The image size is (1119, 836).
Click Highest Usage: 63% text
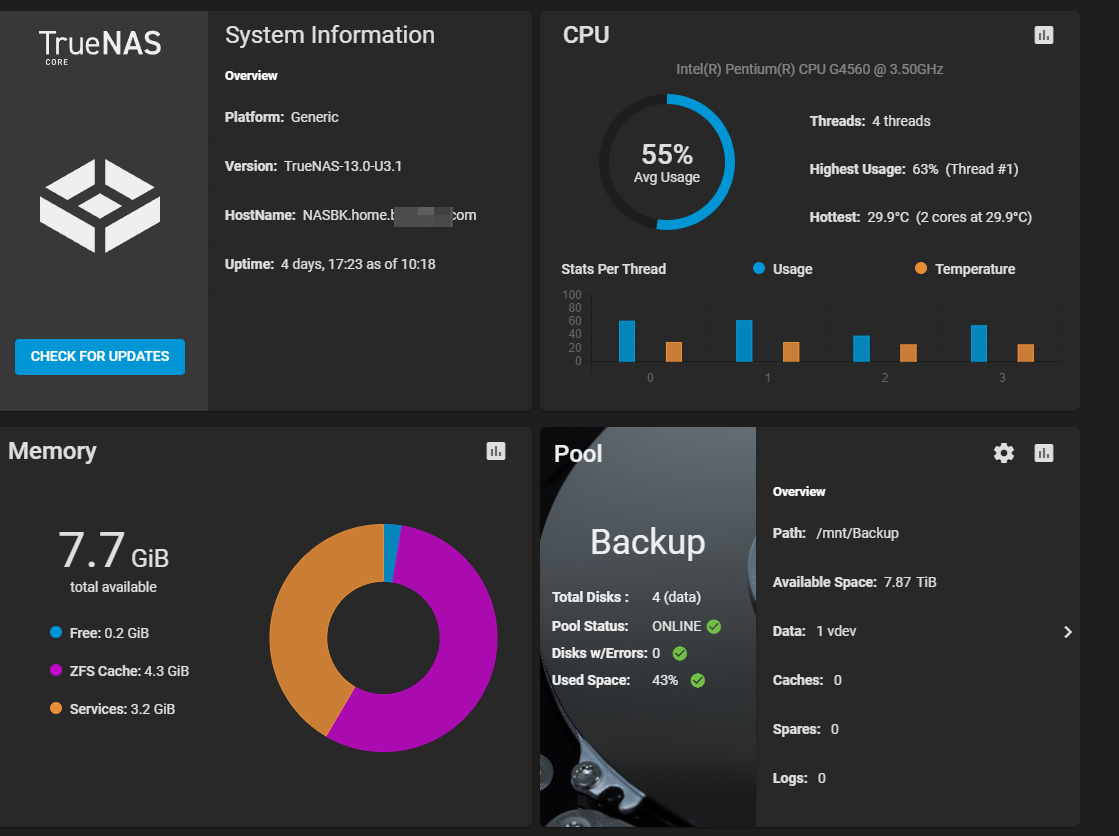913,169
